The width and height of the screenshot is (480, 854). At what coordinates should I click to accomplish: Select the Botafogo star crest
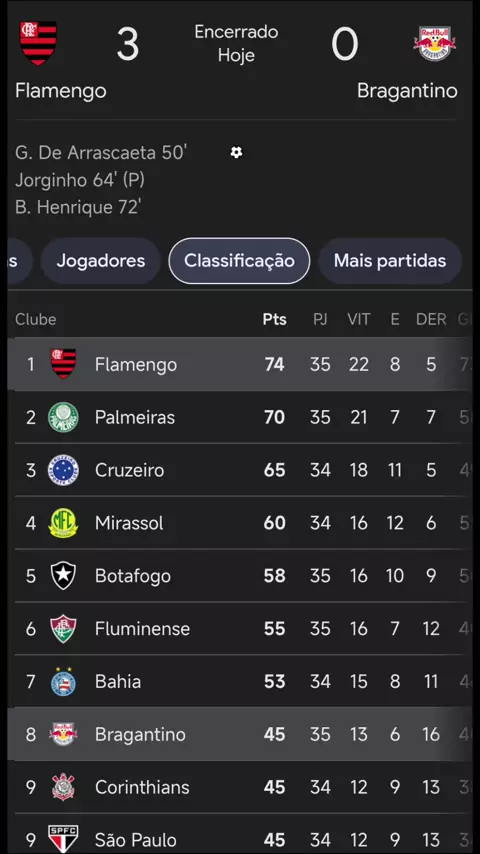pyautogui.click(x=63, y=576)
